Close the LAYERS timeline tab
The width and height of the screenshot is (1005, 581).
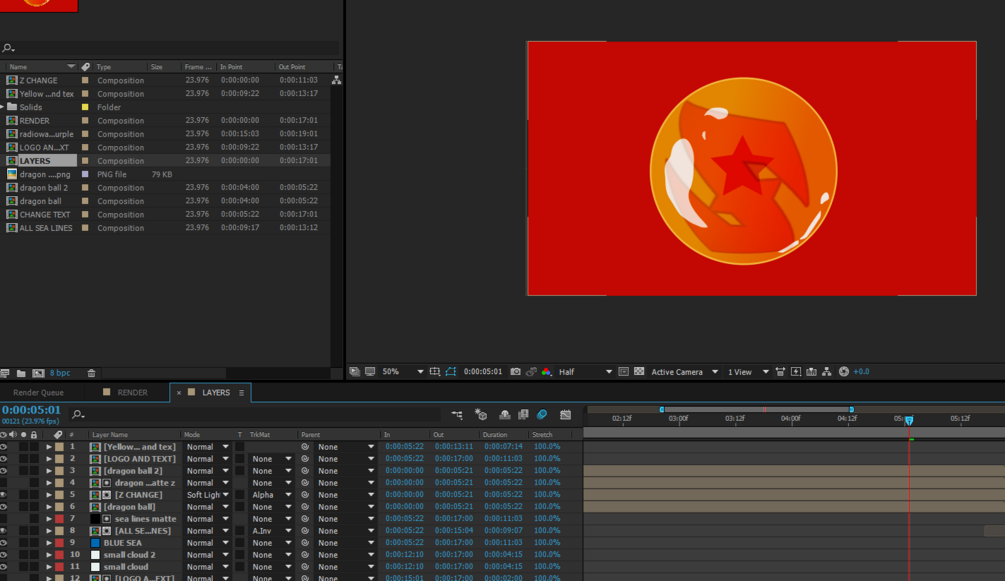(179, 393)
